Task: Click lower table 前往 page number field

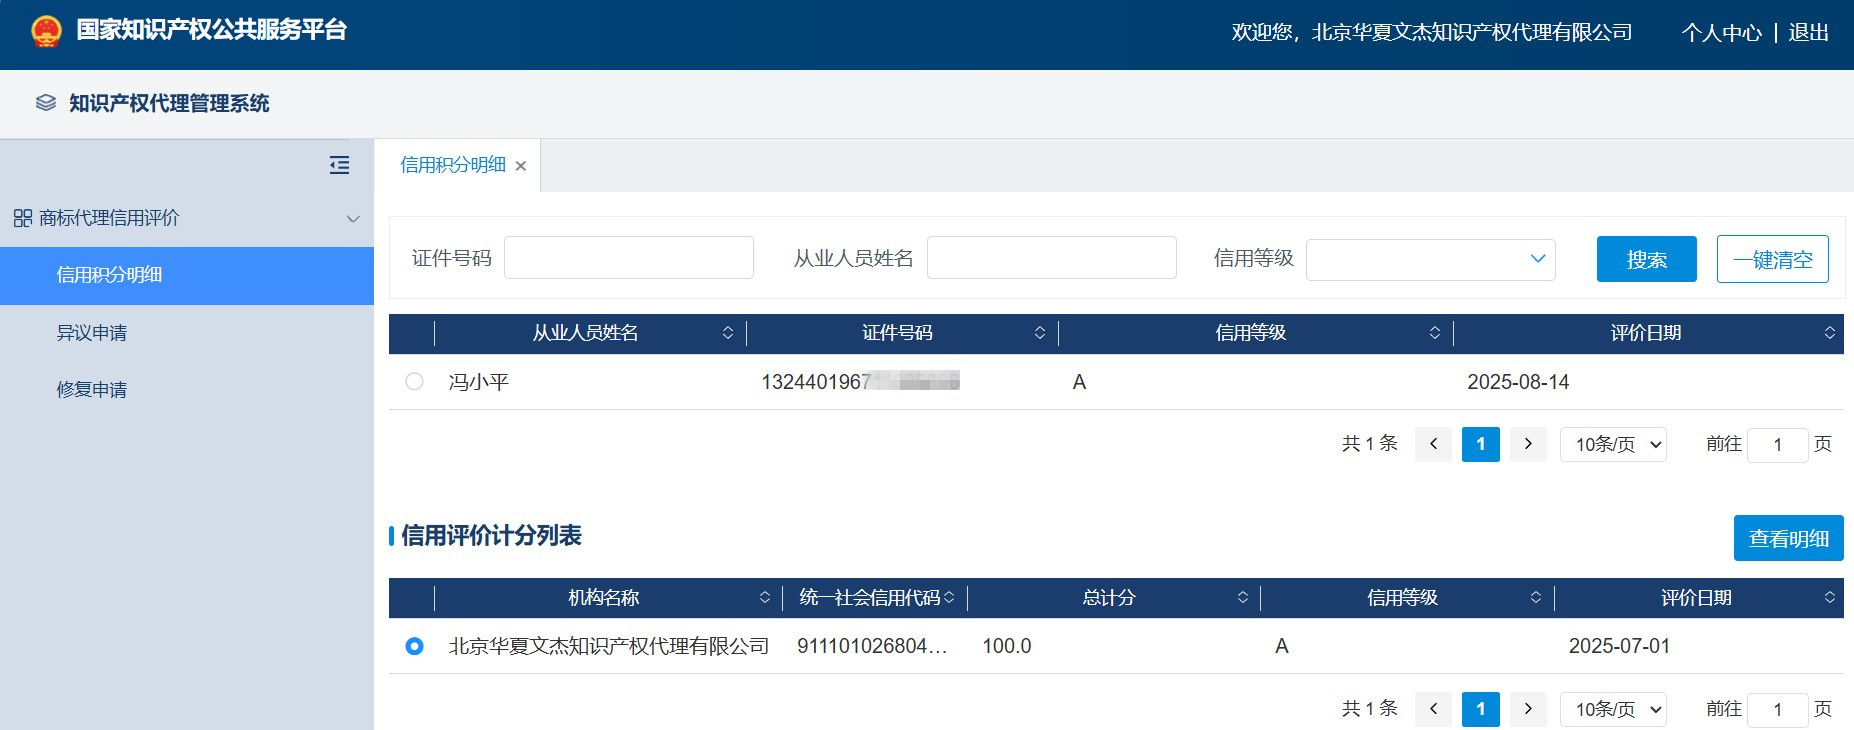Action: [1778, 710]
